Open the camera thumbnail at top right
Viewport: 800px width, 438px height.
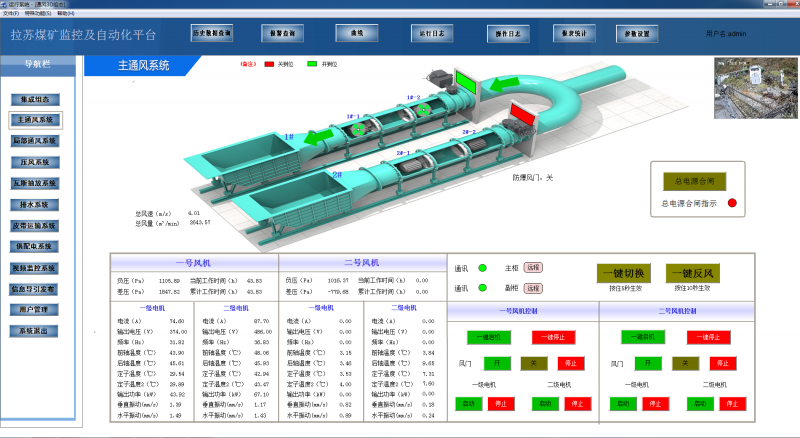coord(755,88)
